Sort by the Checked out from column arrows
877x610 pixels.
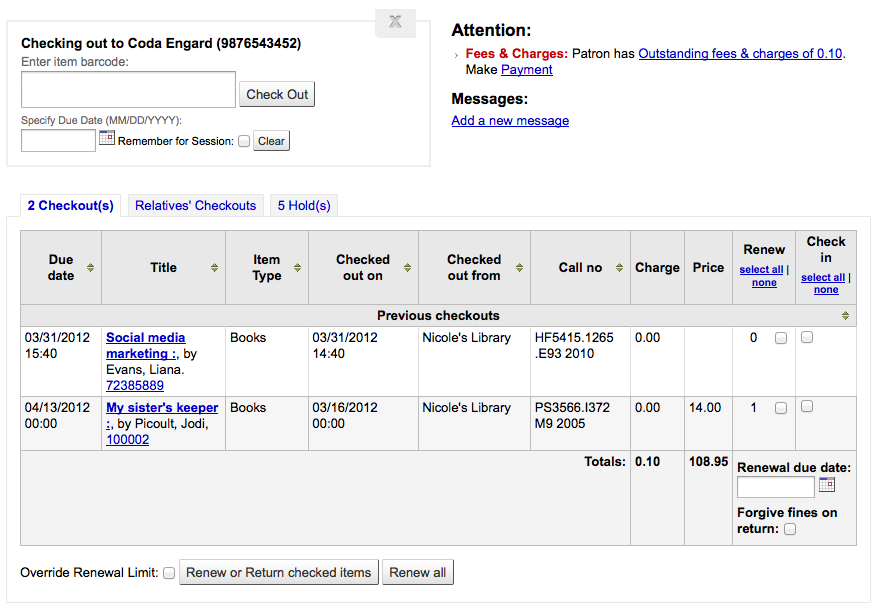pyautogui.click(x=519, y=268)
